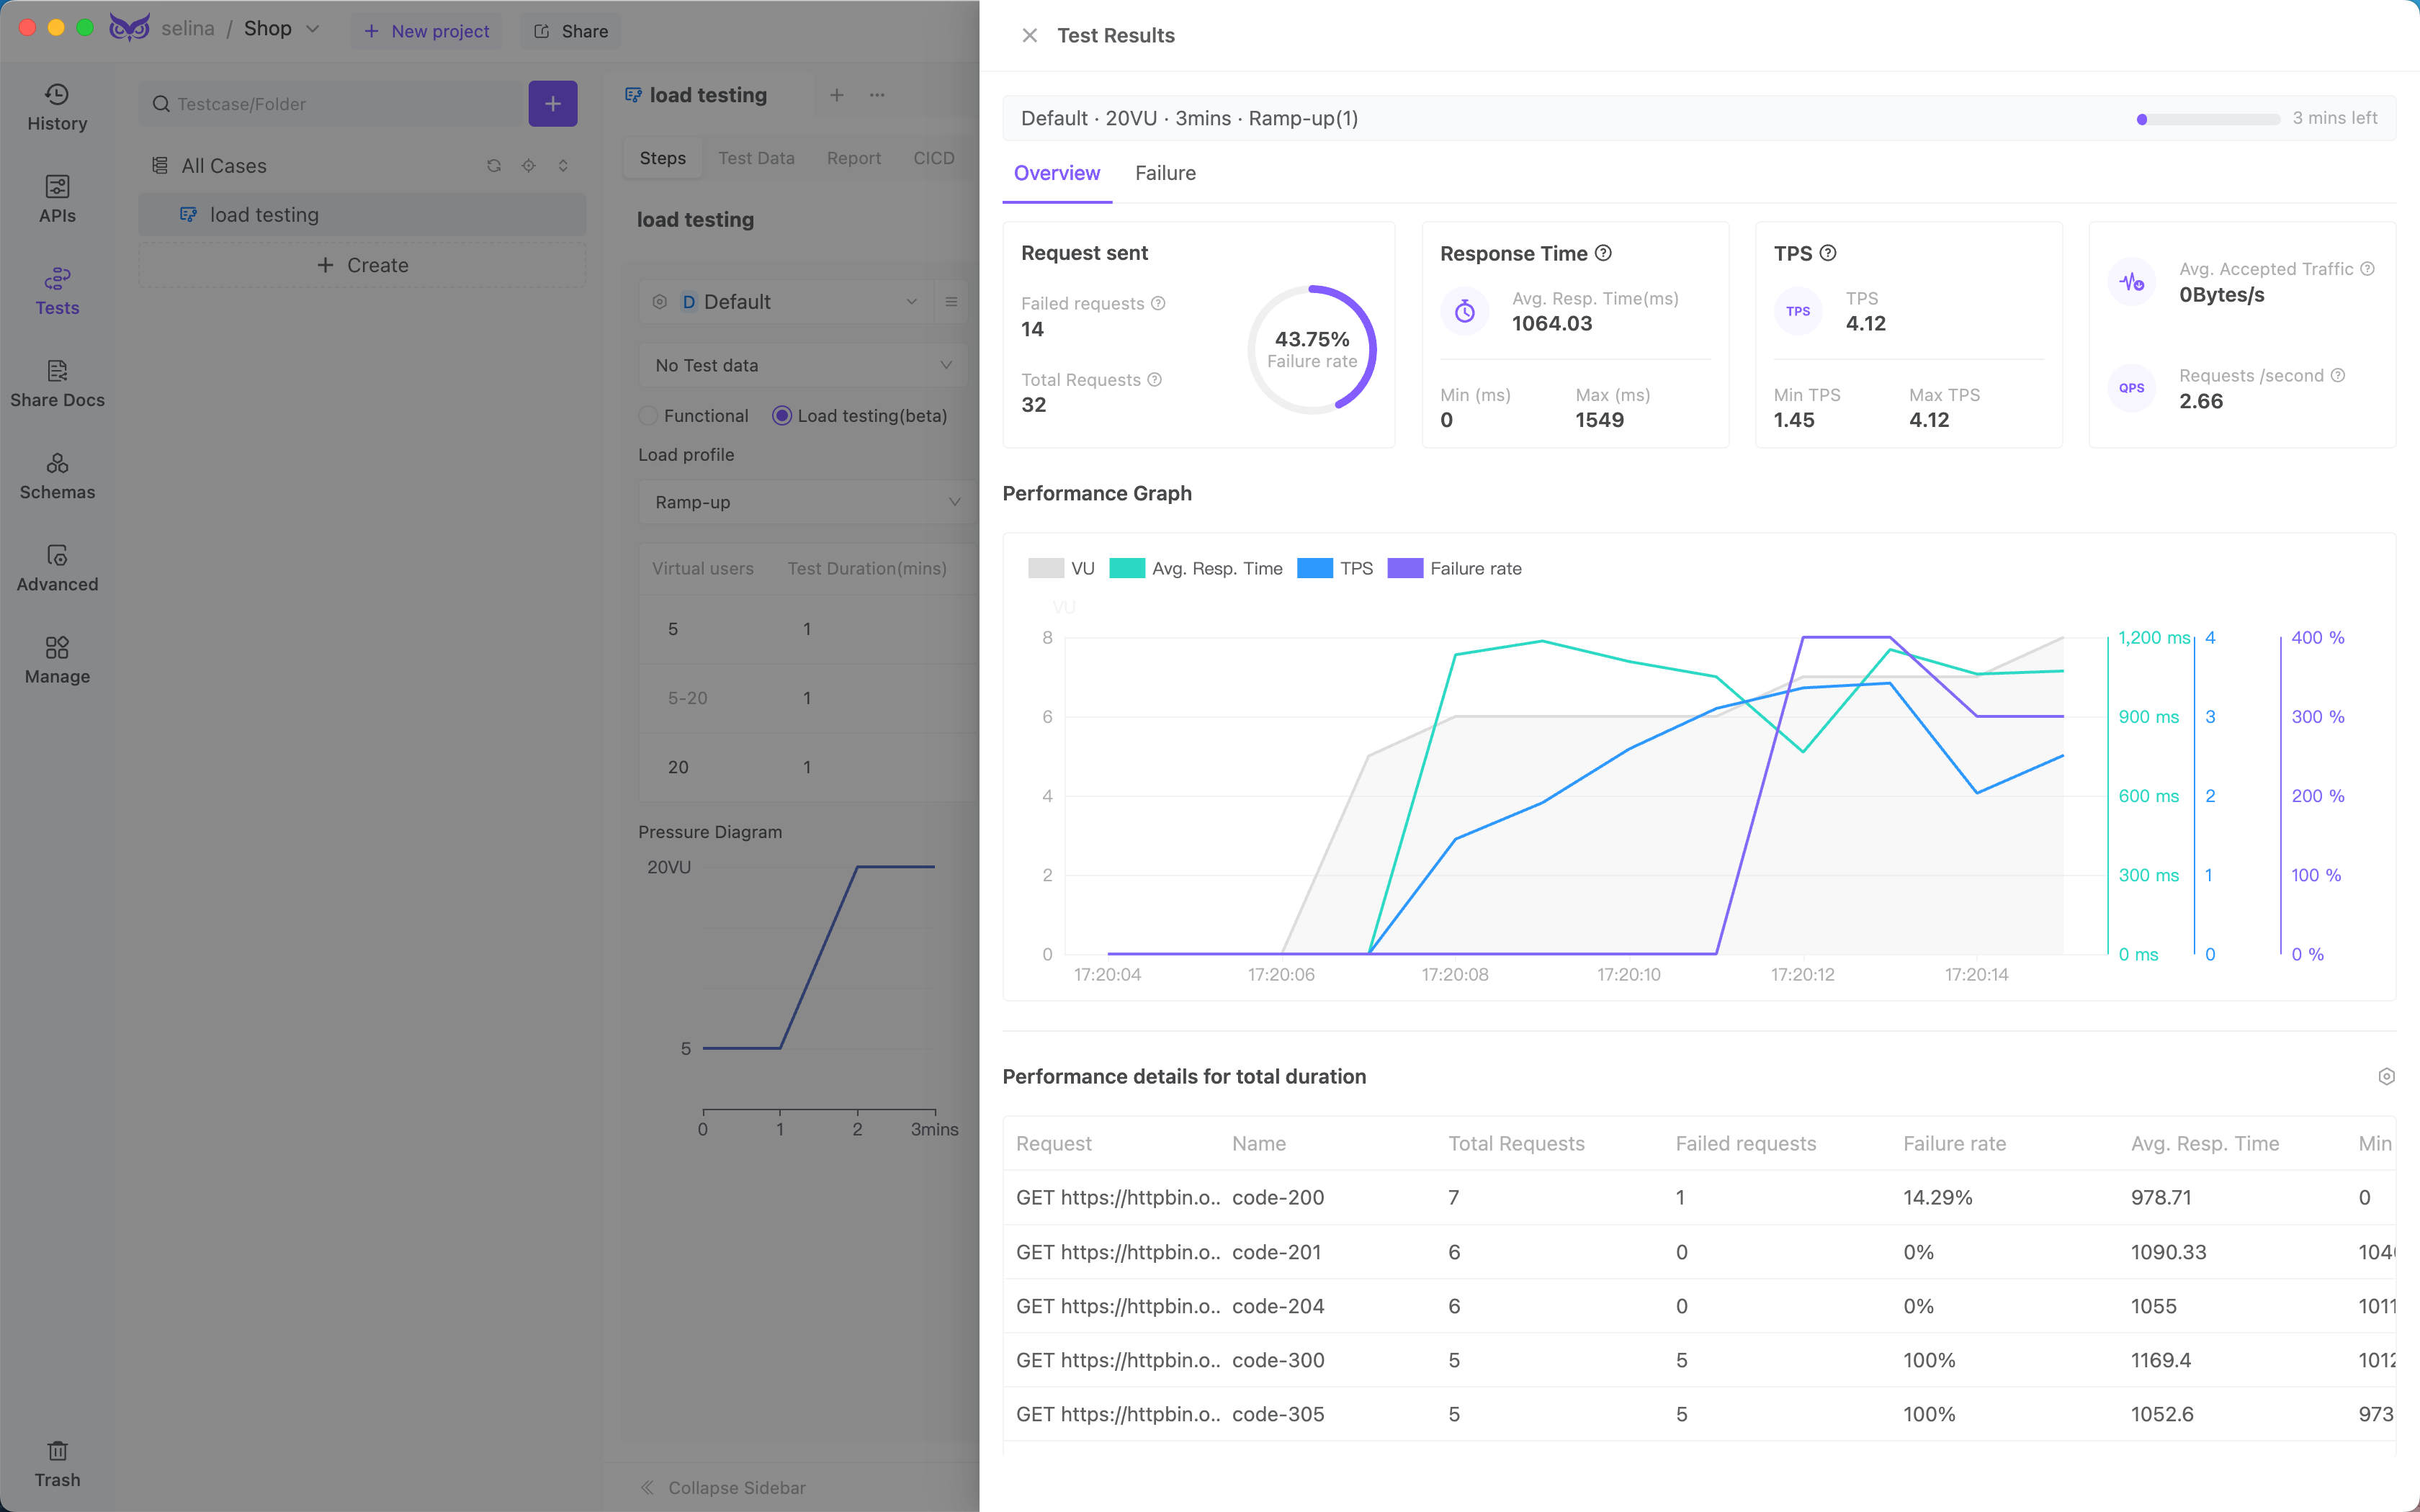Click the Avg. Resp. Time column header

click(2205, 1143)
